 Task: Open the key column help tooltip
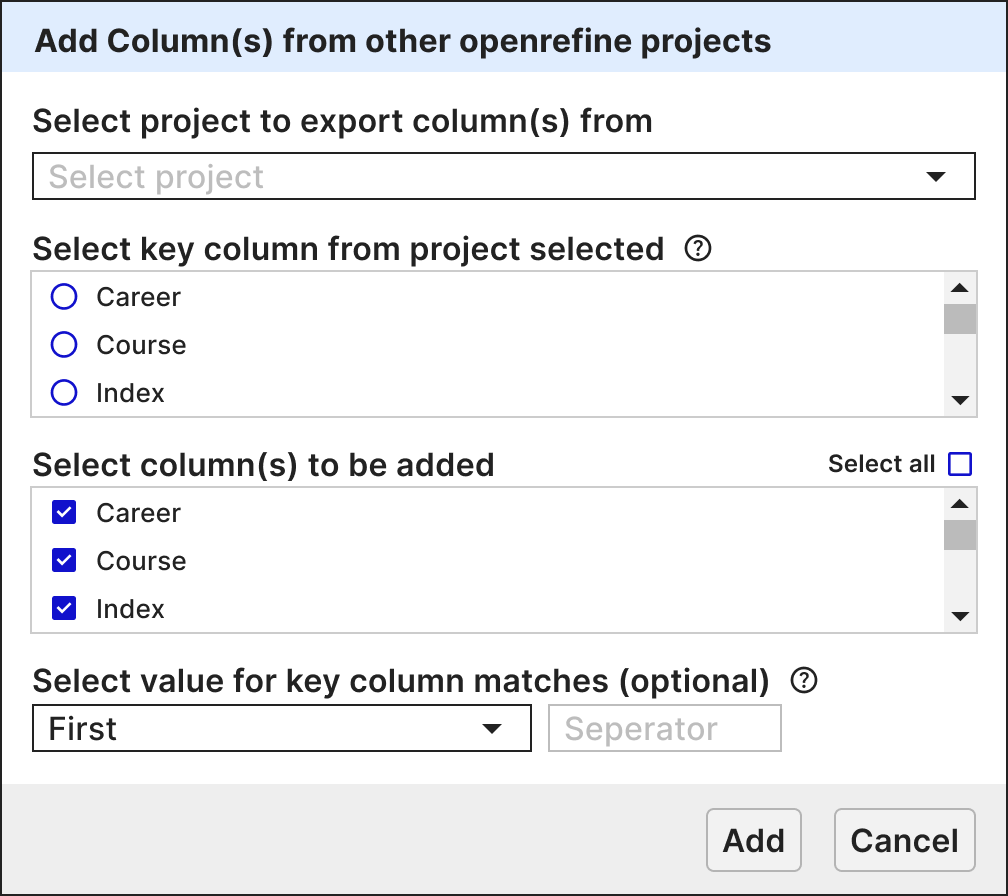point(699,248)
